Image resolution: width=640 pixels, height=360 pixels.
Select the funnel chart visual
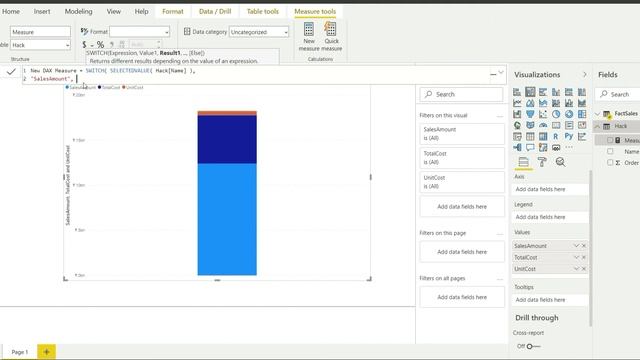coord(530,114)
